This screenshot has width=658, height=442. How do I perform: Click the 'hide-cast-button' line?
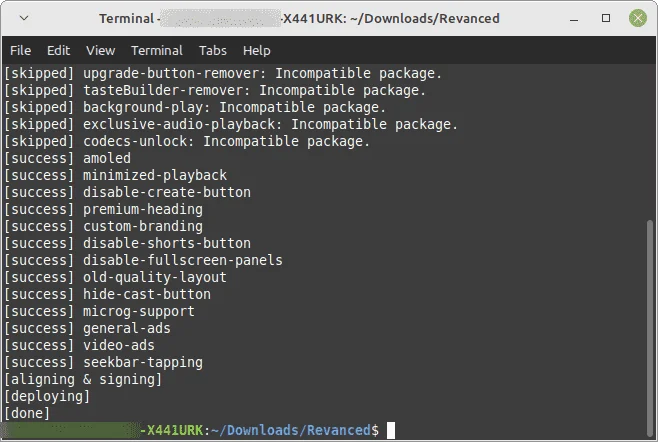click(107, 294)
